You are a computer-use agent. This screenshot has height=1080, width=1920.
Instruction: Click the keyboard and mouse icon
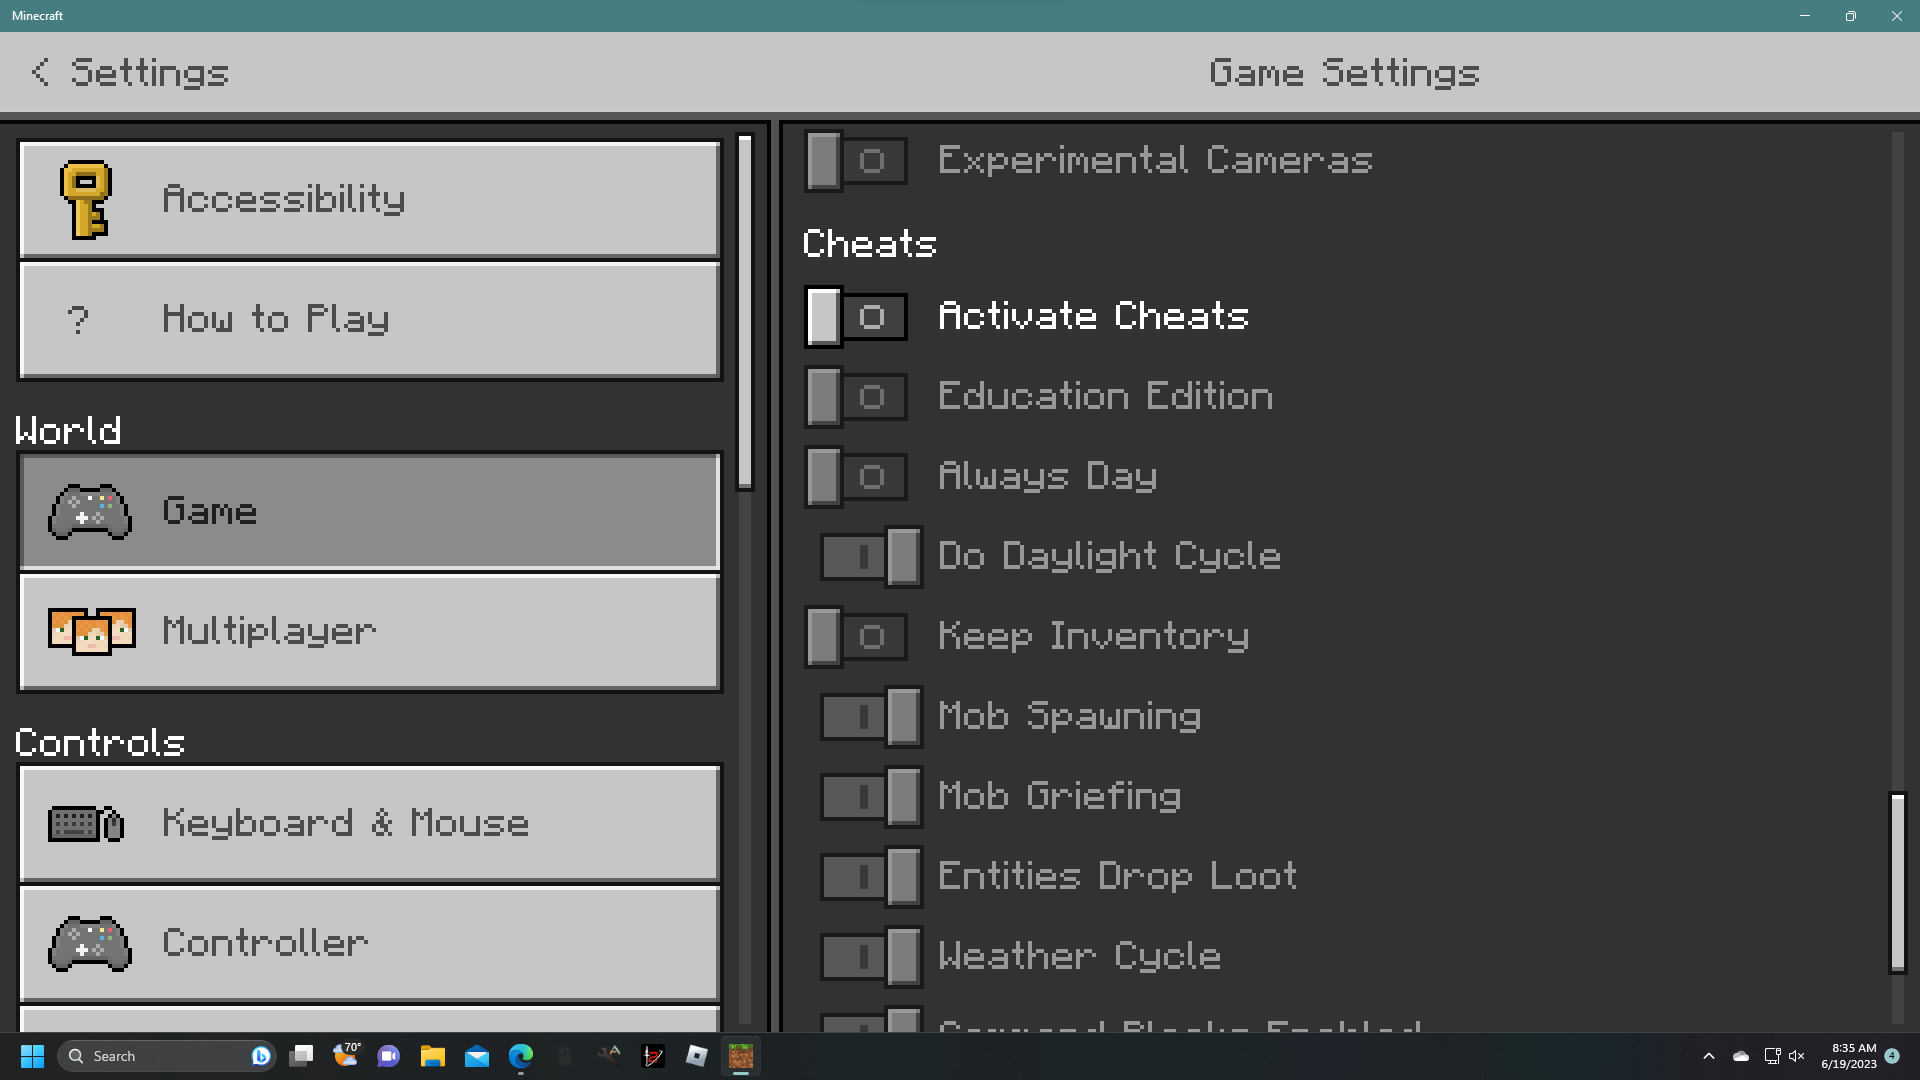(86, 824)
